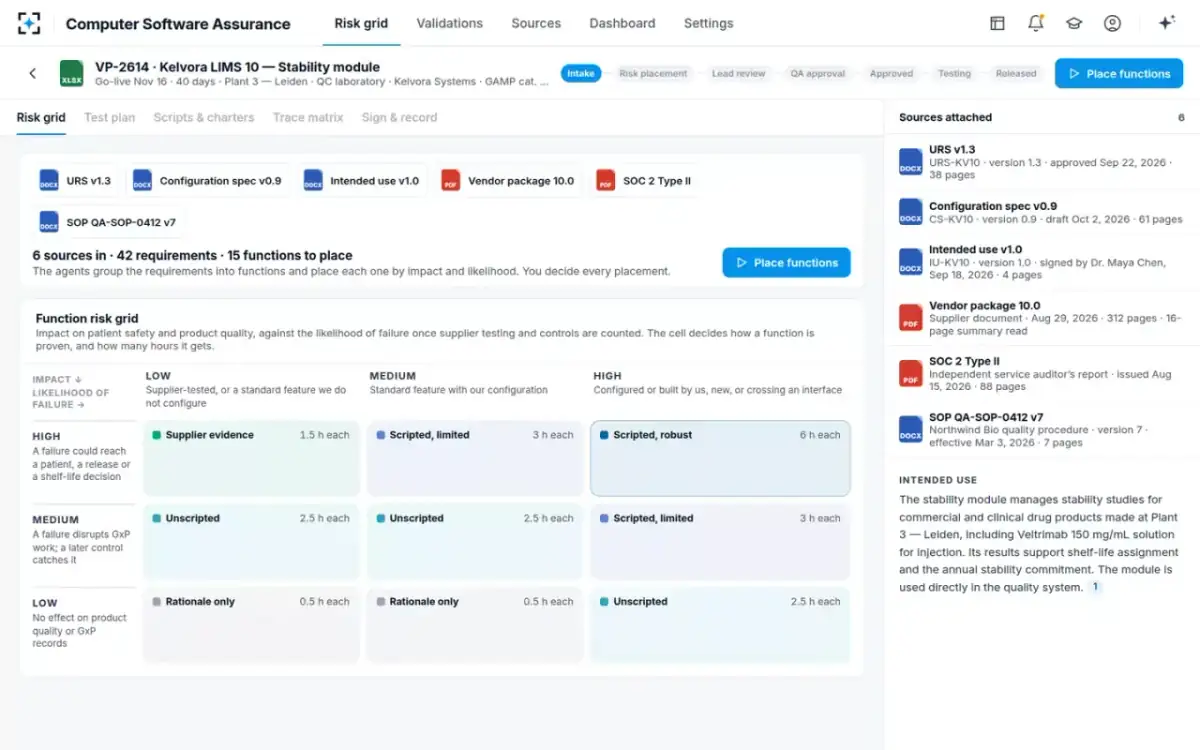Click VP-2614 Kelvora LIMS 10 title
The height and width of the screenshot is (750, 1200).
point(238,66)
